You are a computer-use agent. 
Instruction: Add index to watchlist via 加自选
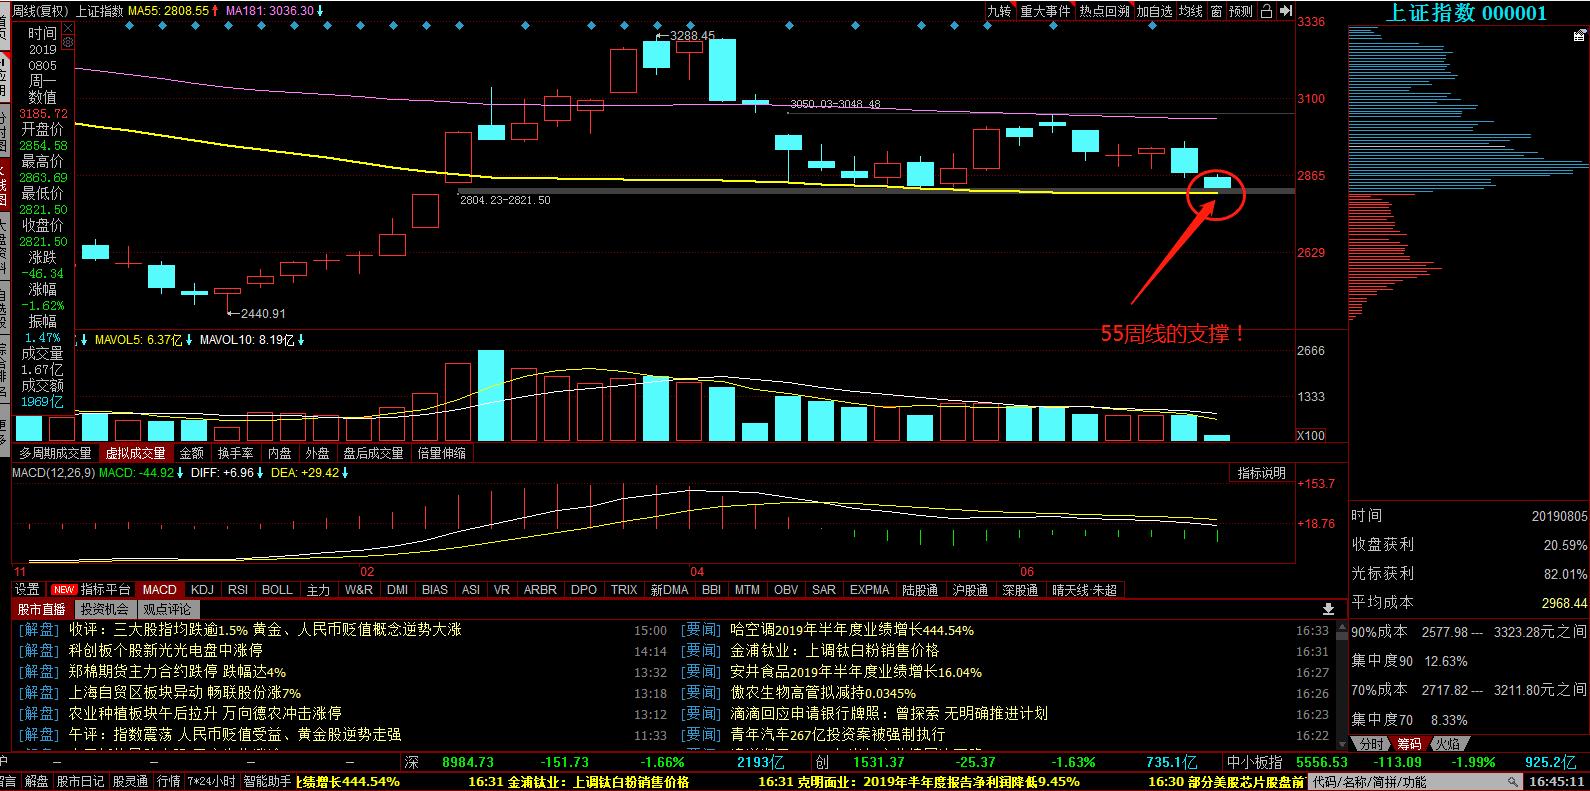[1154, 11]
